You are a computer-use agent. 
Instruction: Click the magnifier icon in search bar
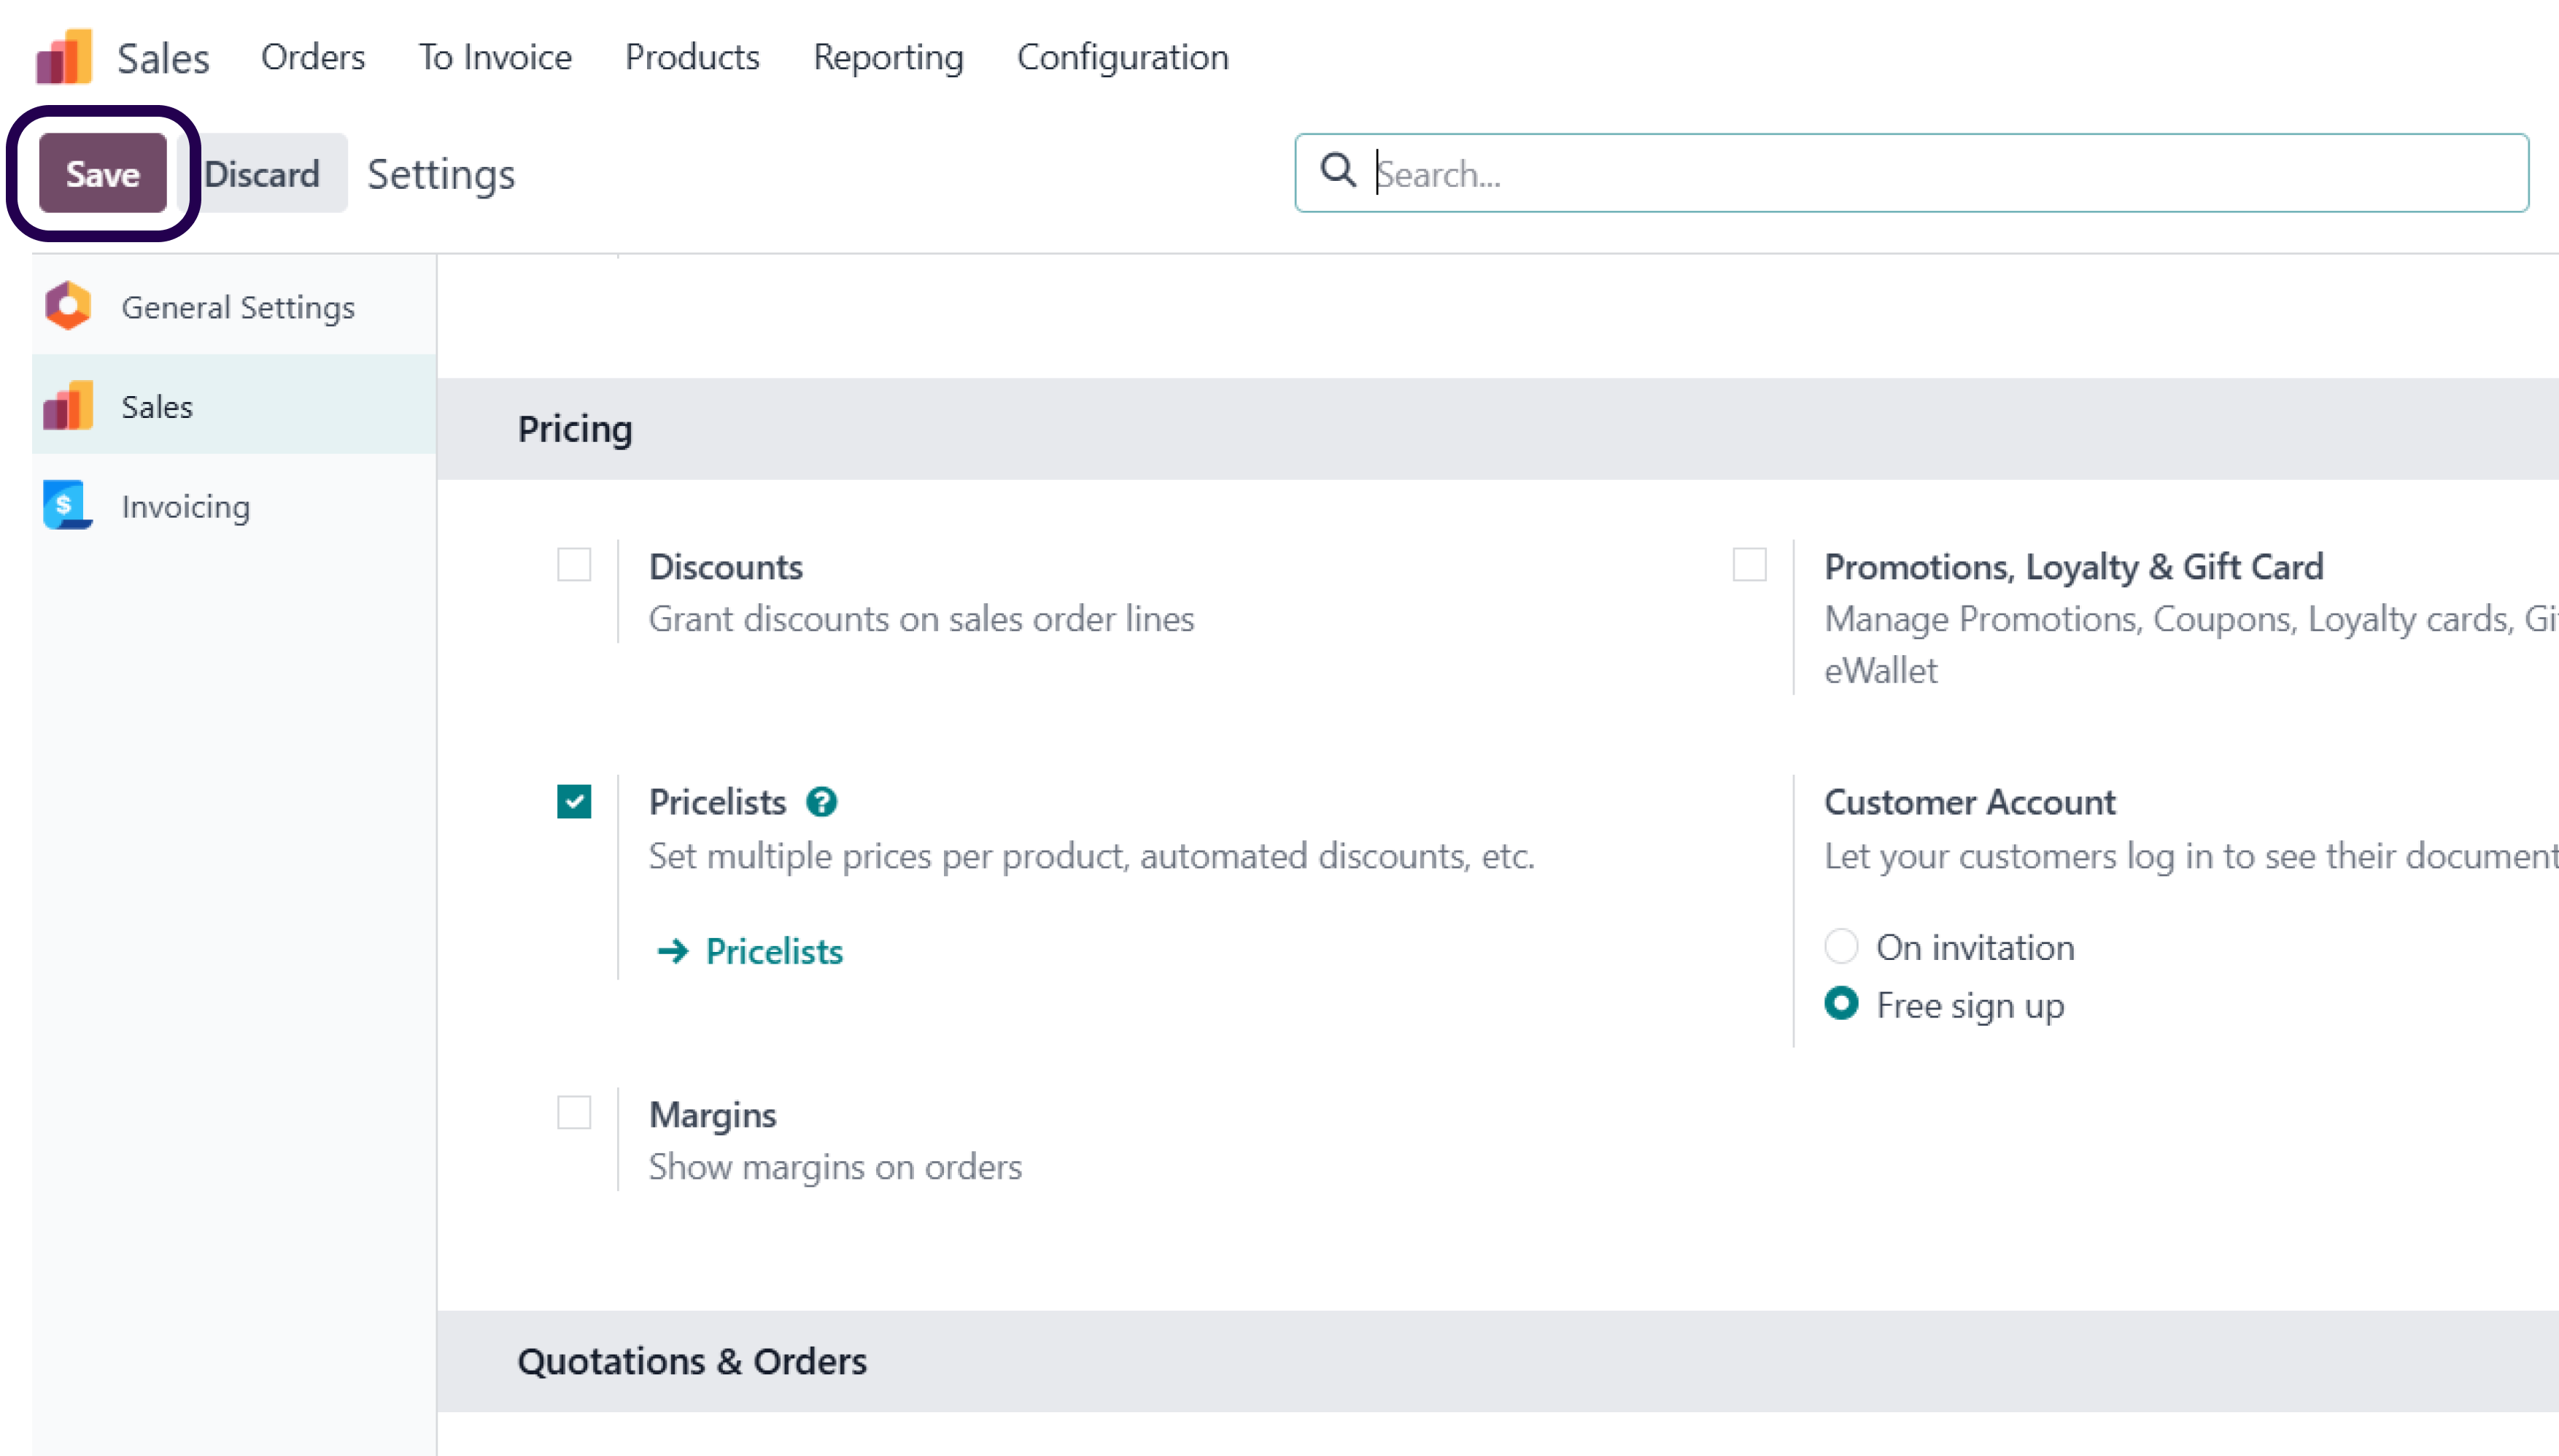1338,171
